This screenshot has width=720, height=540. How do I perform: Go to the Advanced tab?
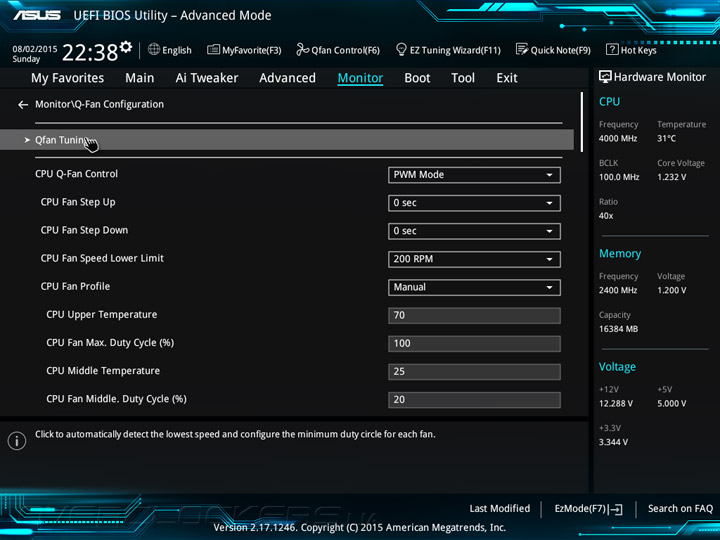287,78
